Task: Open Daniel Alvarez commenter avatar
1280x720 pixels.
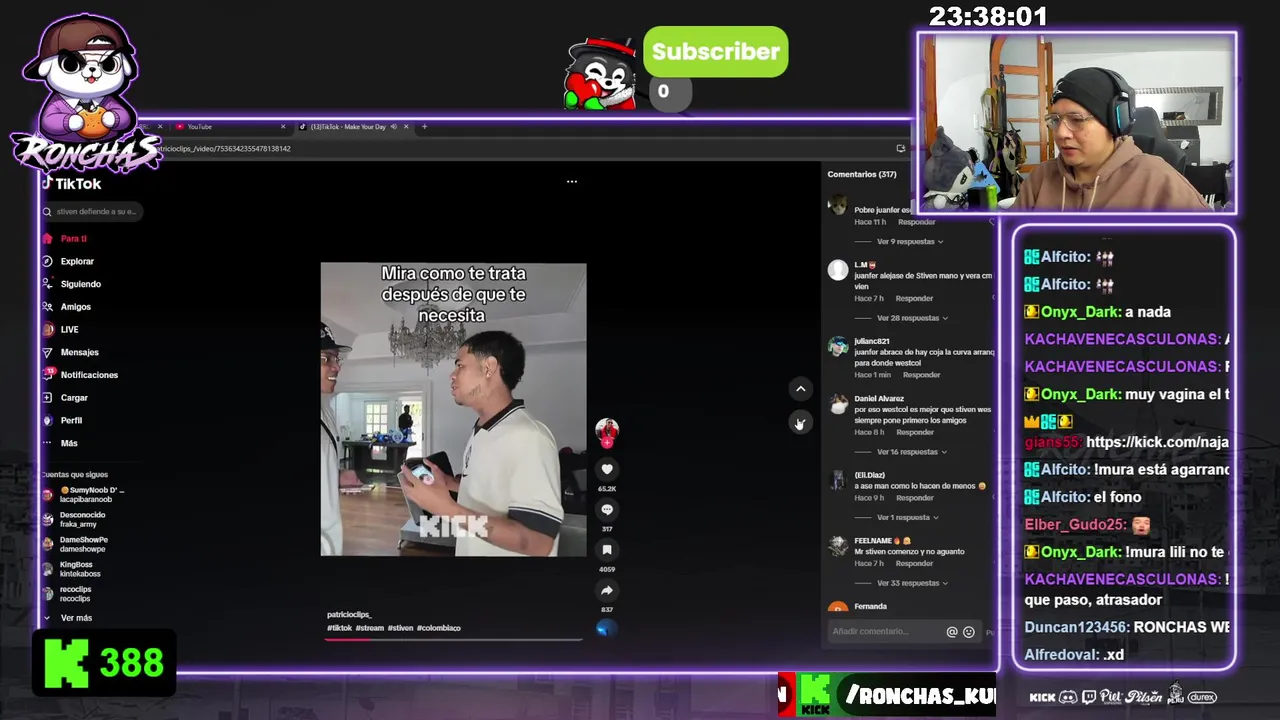Action: coord(838,404)
